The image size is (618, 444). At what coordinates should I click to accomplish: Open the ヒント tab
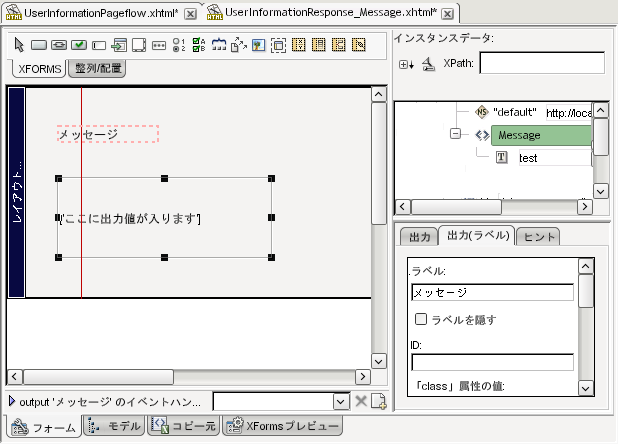click(x=538, y=237)
